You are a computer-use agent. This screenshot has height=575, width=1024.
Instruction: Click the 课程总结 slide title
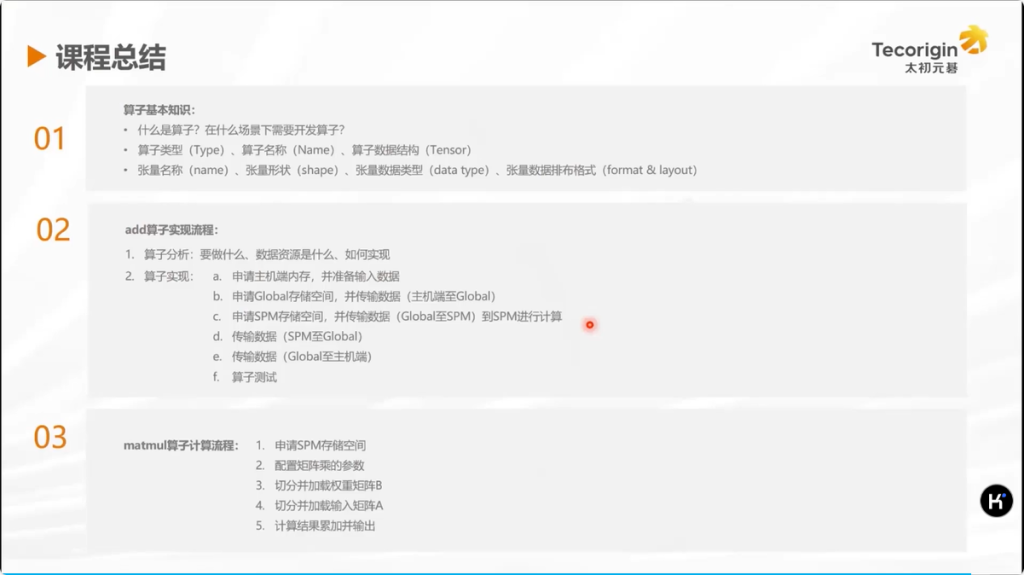click(x=110, y=57)
